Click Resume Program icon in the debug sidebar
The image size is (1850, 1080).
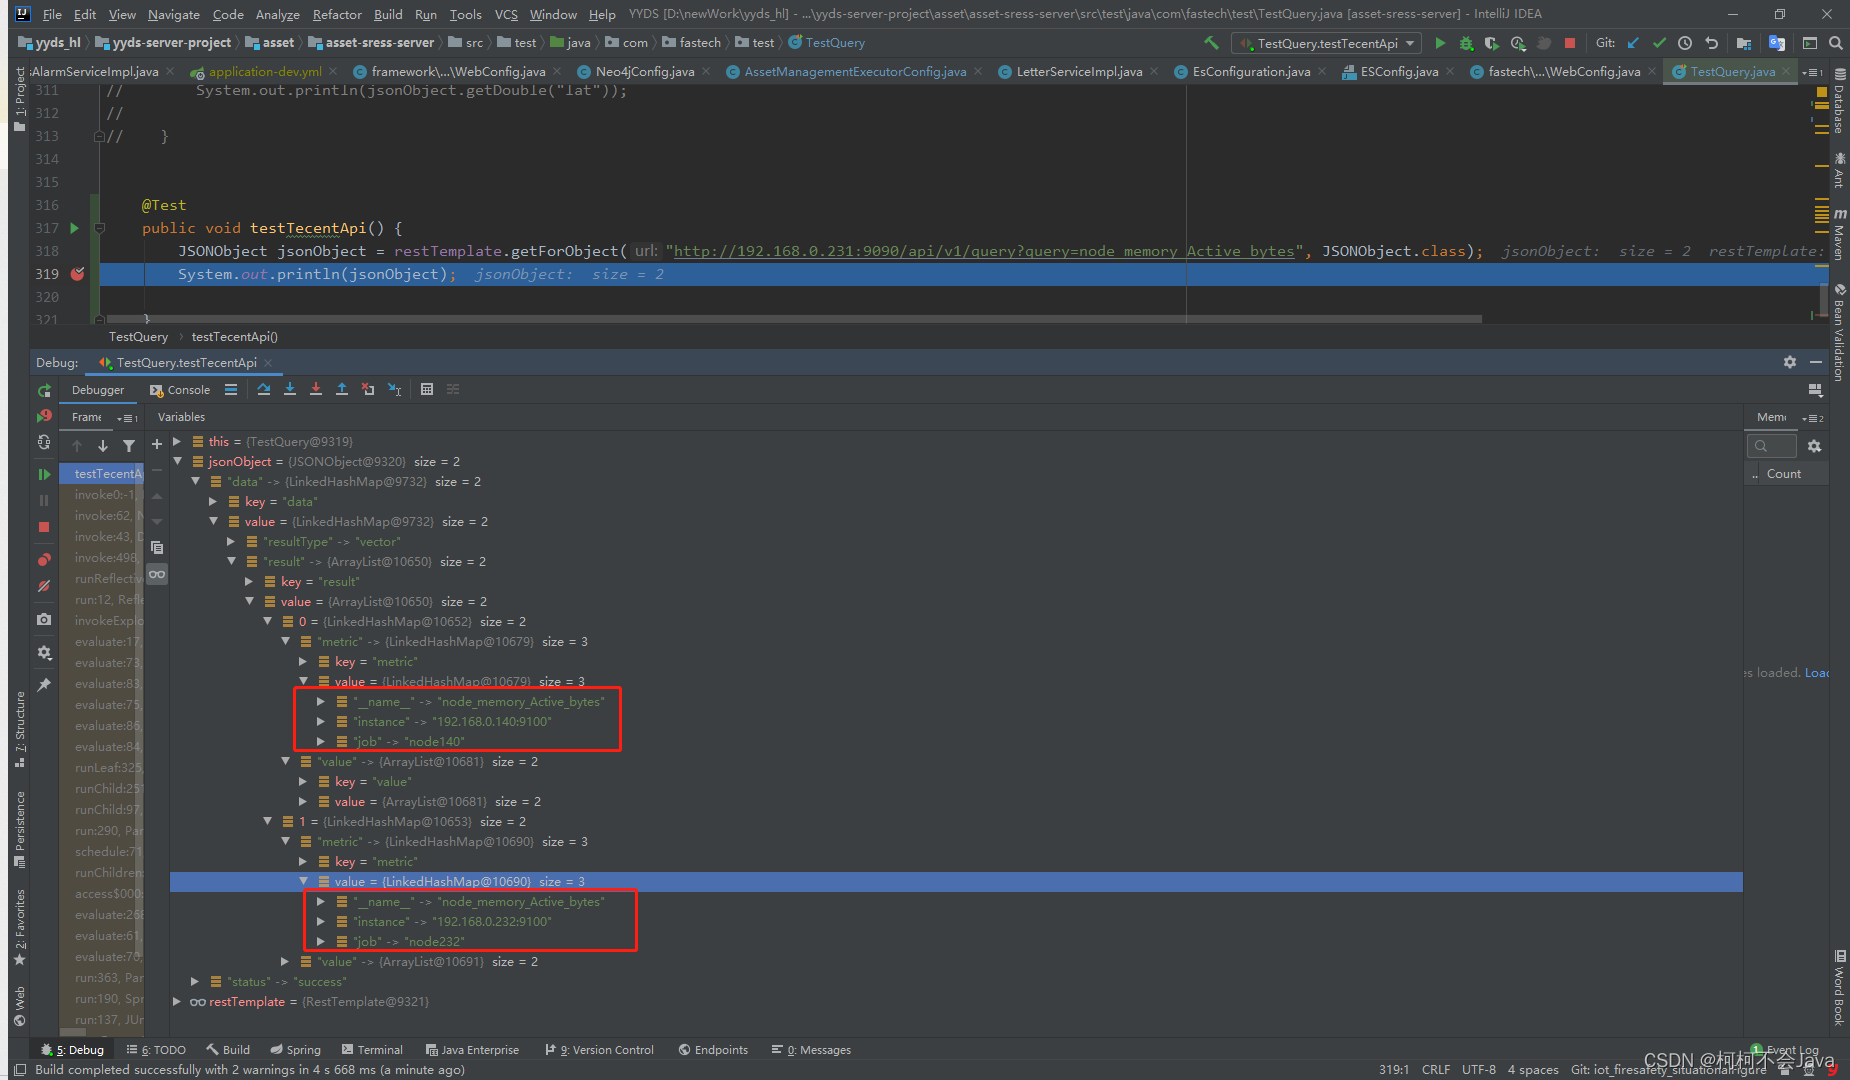44,474
